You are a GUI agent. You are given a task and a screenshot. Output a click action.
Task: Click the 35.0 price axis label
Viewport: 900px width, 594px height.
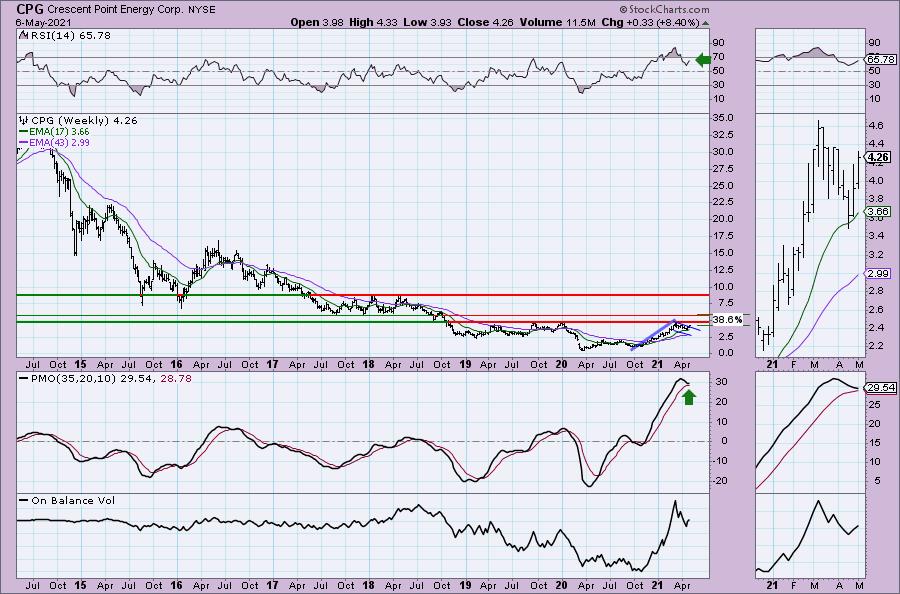point(723,118)
